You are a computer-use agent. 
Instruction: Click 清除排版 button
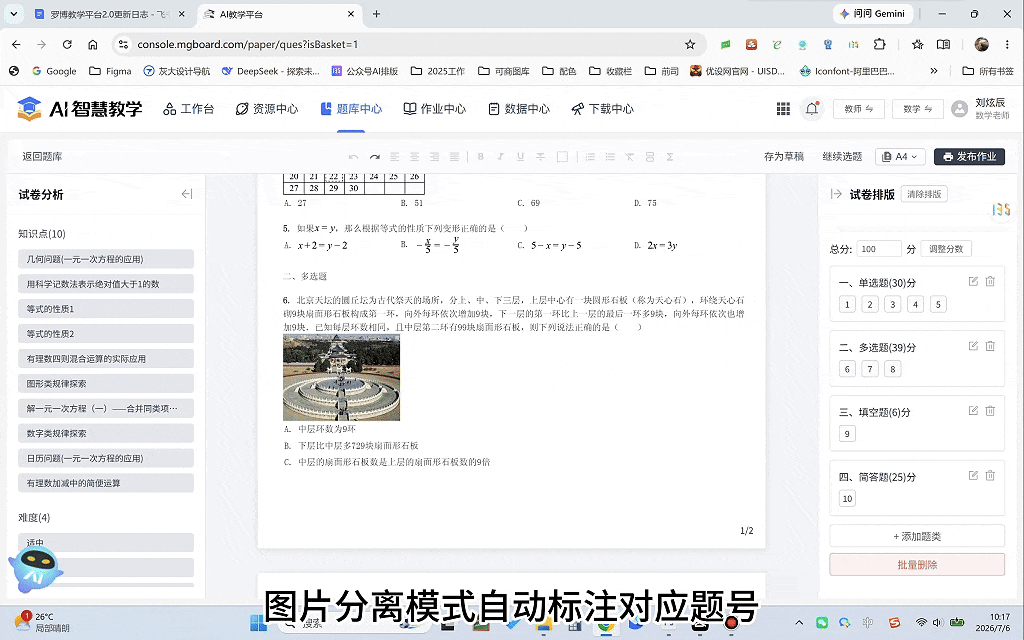click(x=924, y=194)
